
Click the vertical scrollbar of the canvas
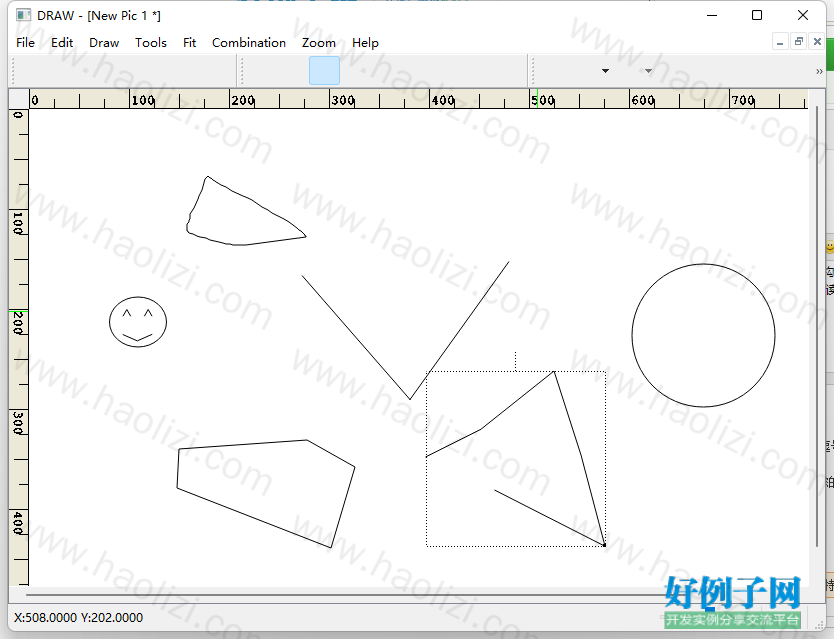817,326
